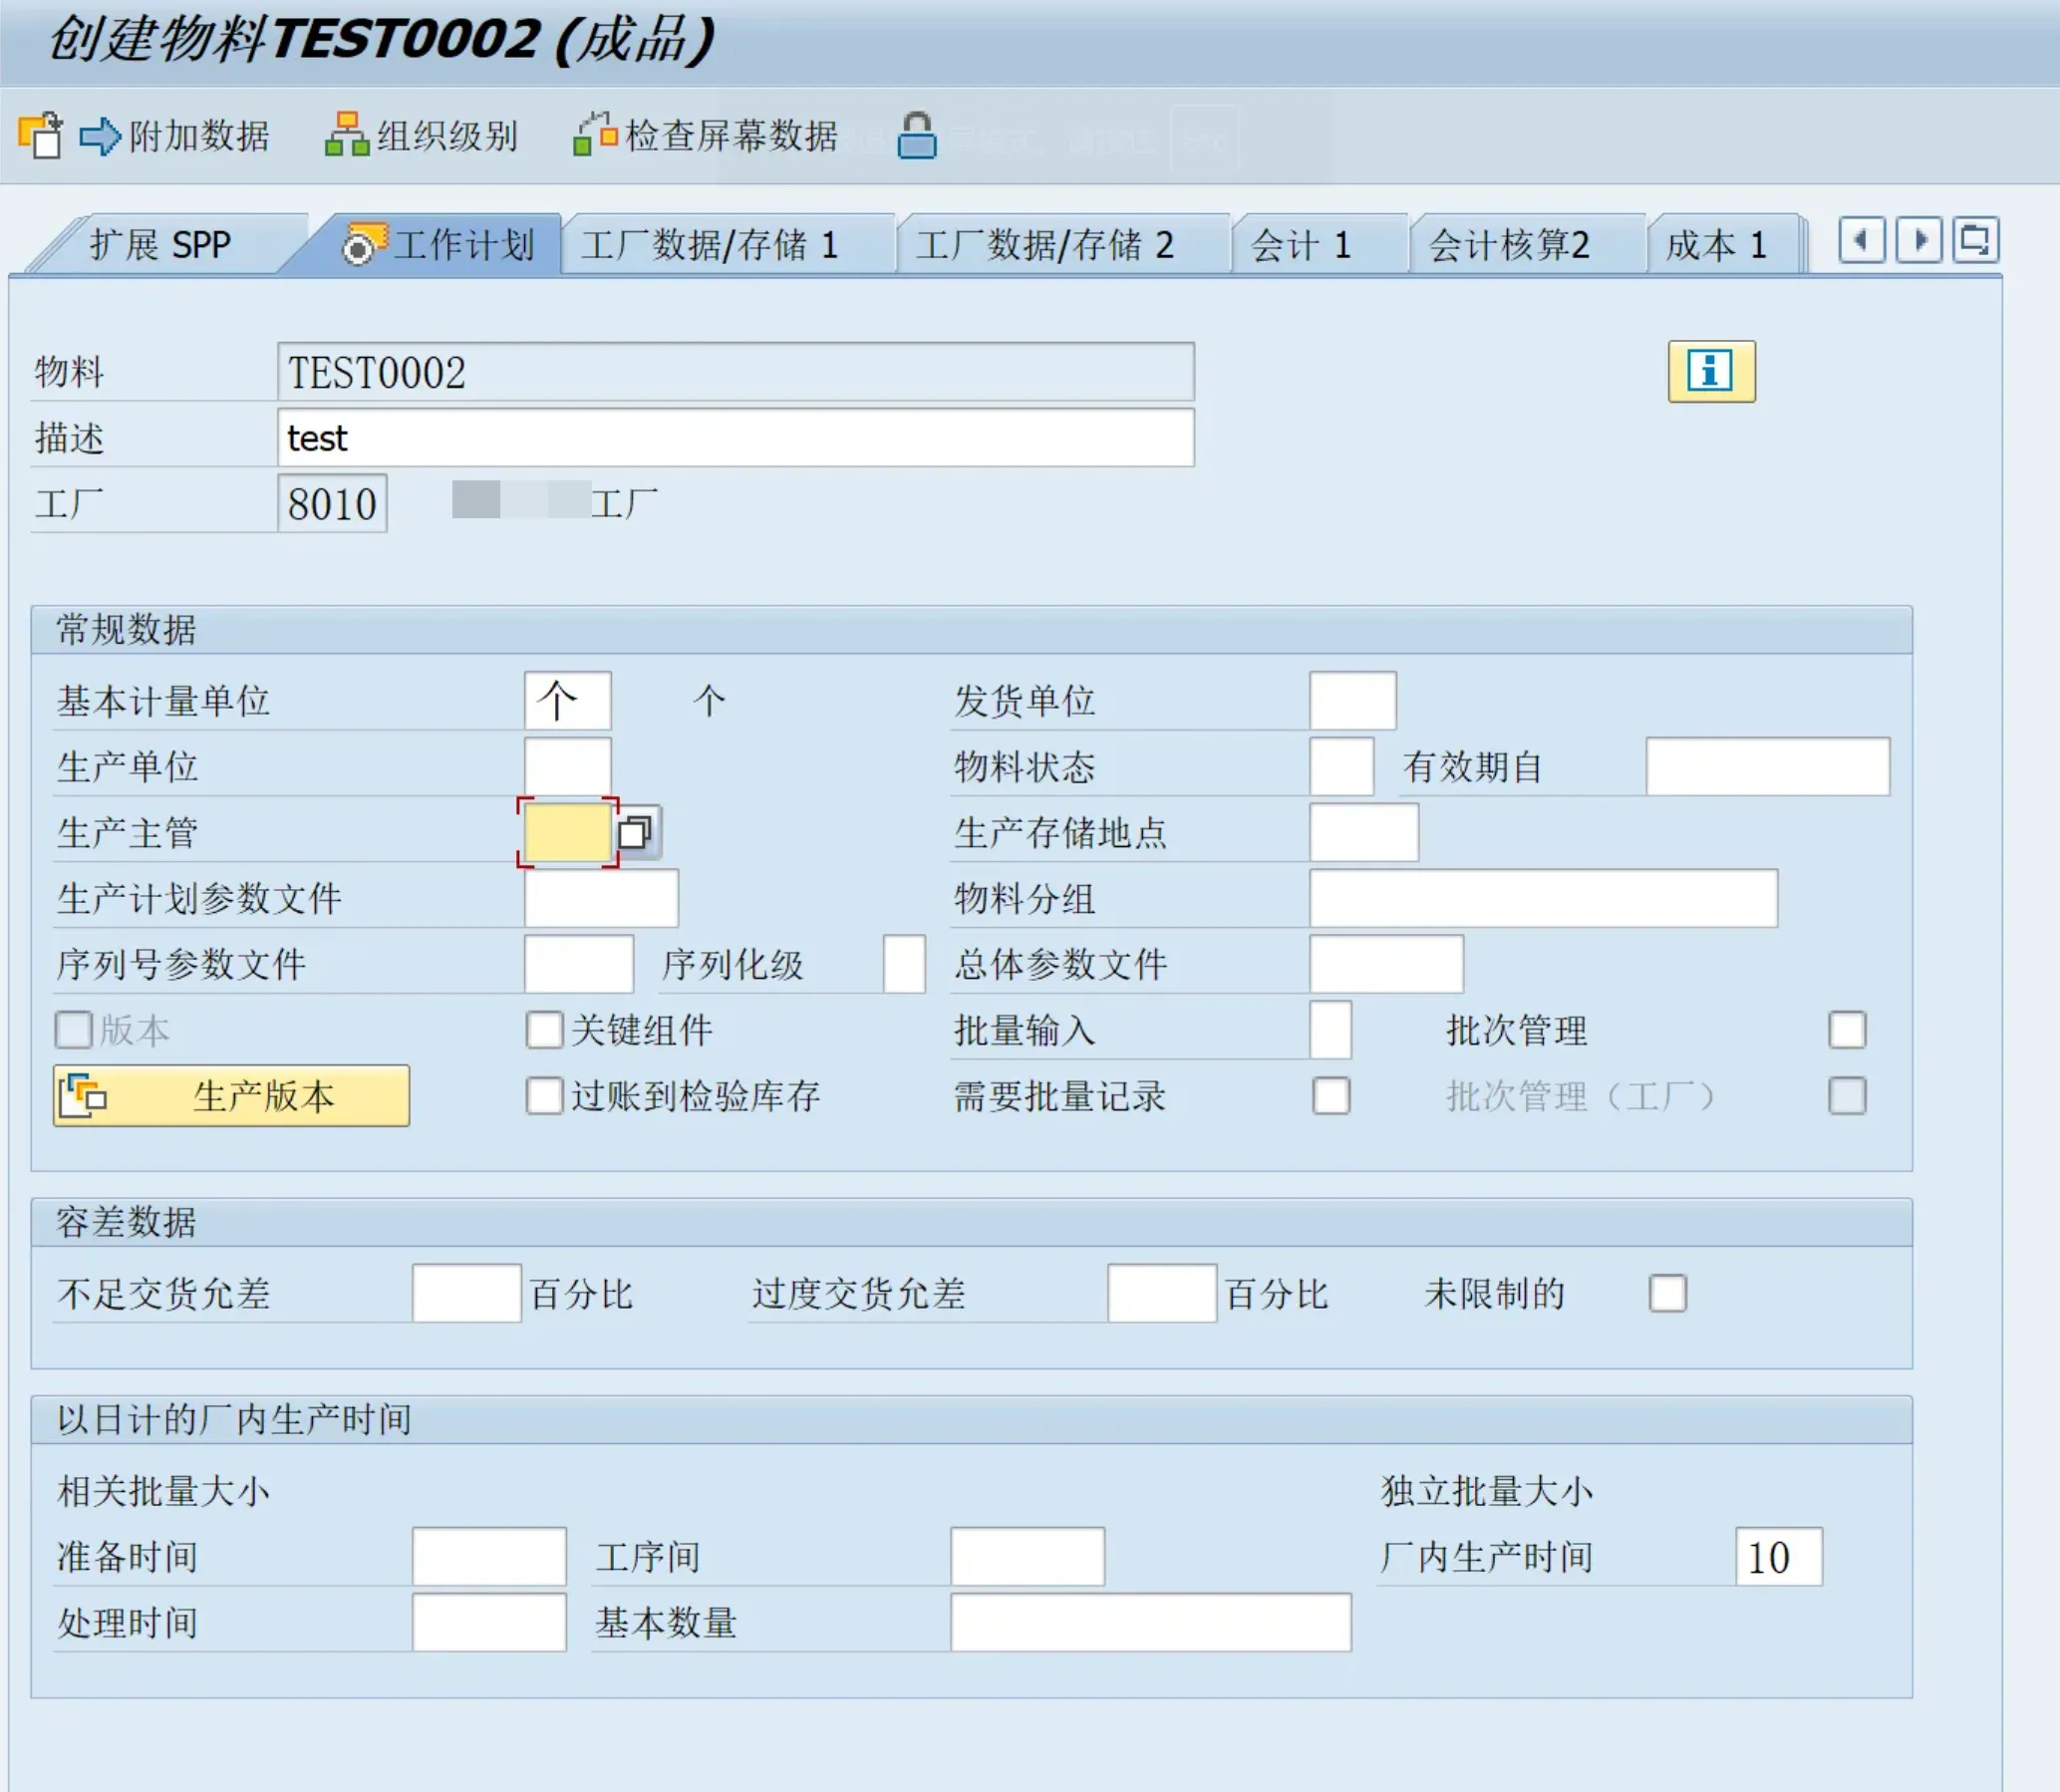Click the blue information icon button

pos(1710,371)
